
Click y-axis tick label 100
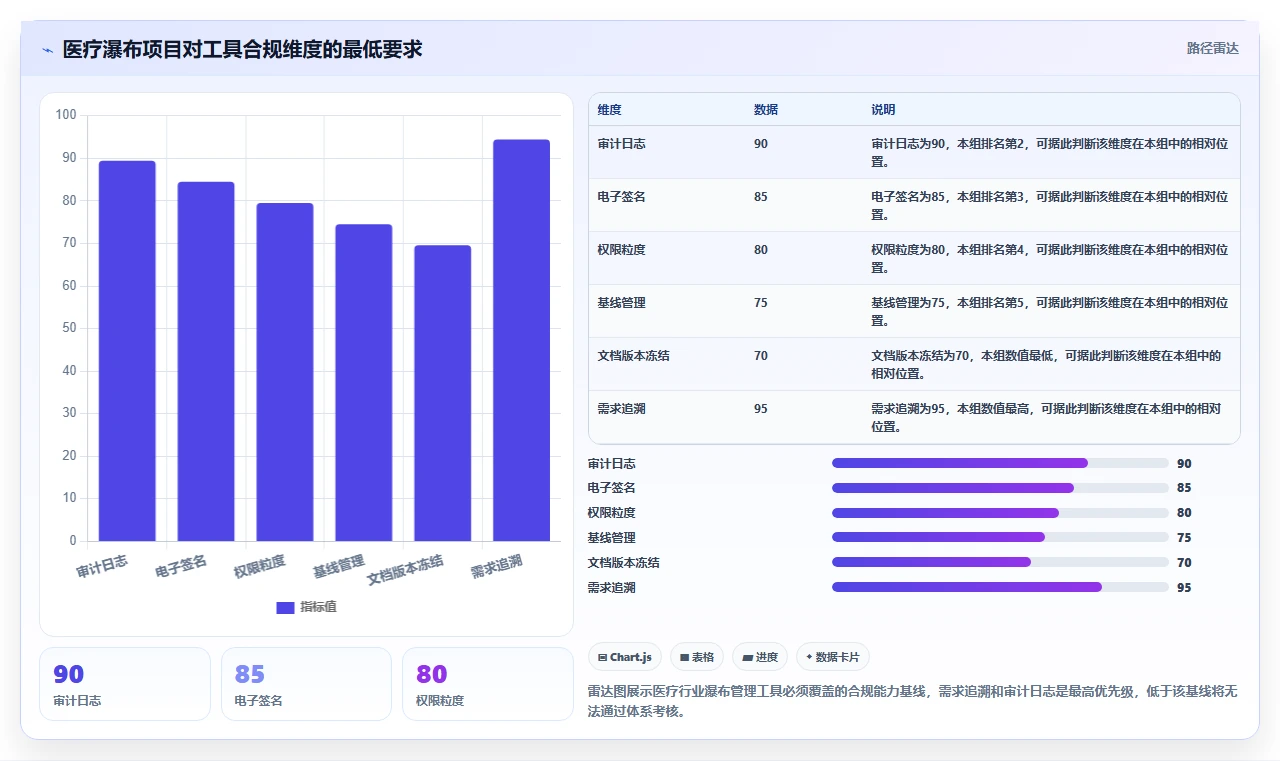coord(66,115)
